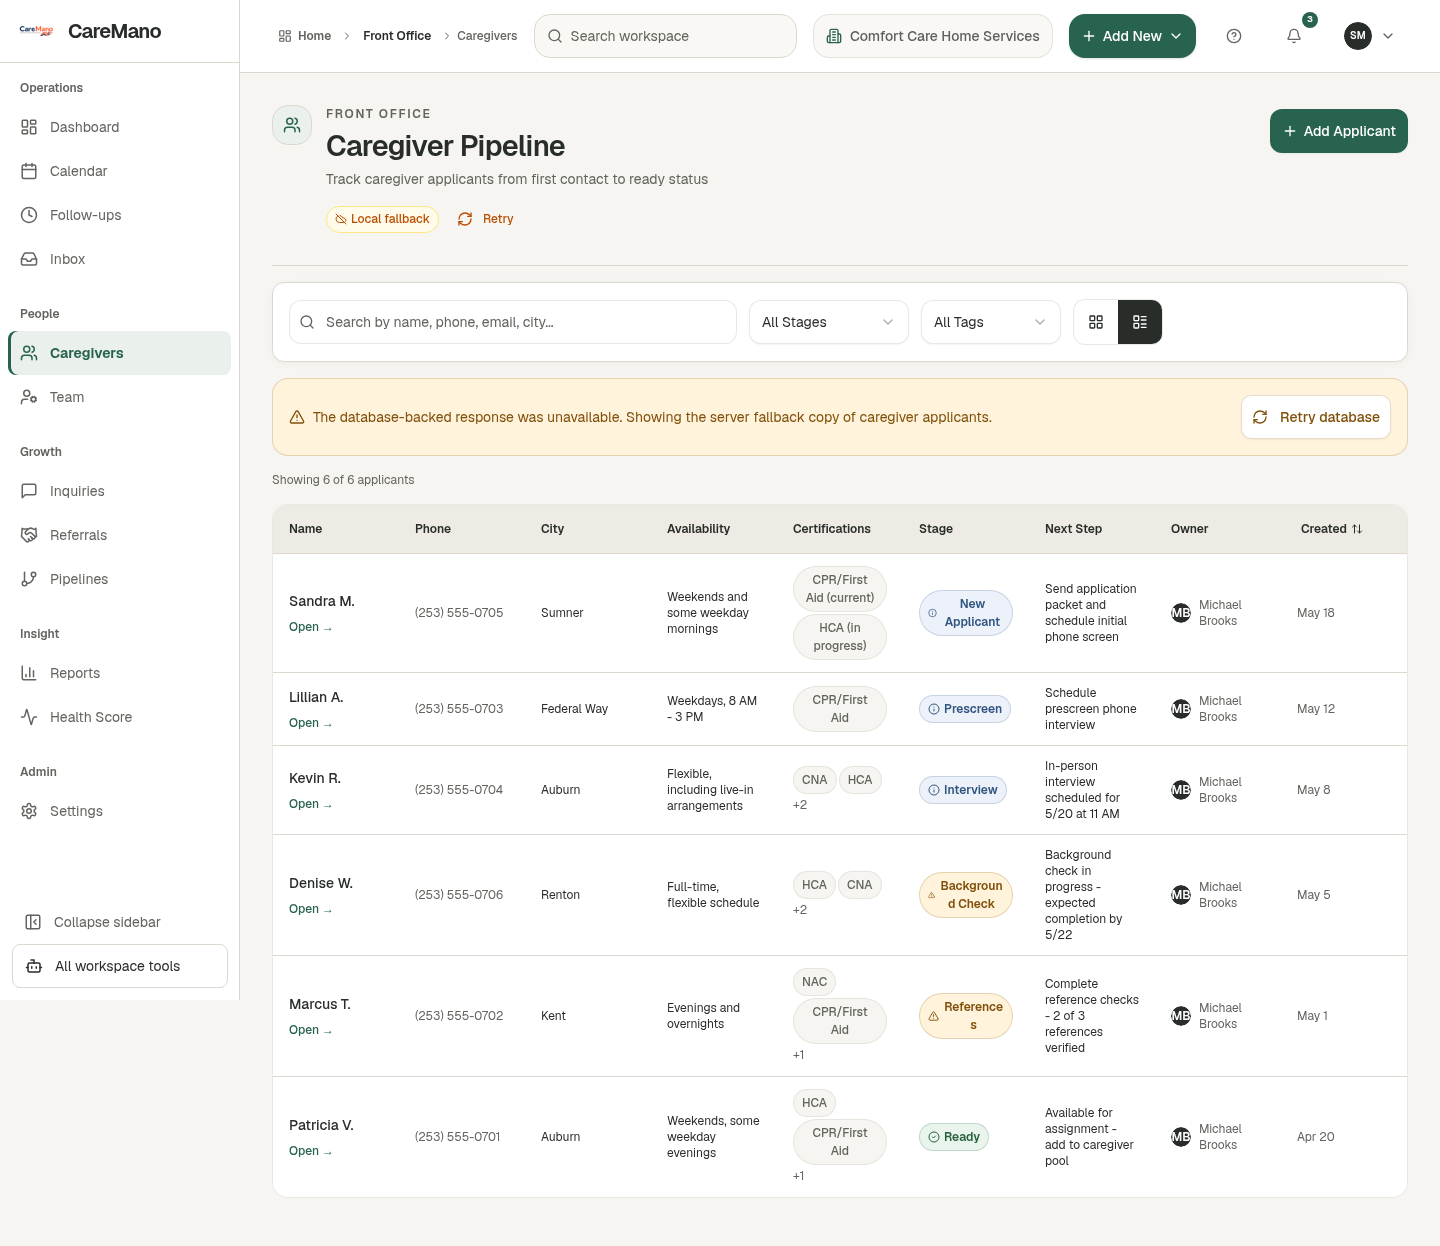Switch to list table view
This screenshot has height=1246, width=1440.
tap(1140, 322)
